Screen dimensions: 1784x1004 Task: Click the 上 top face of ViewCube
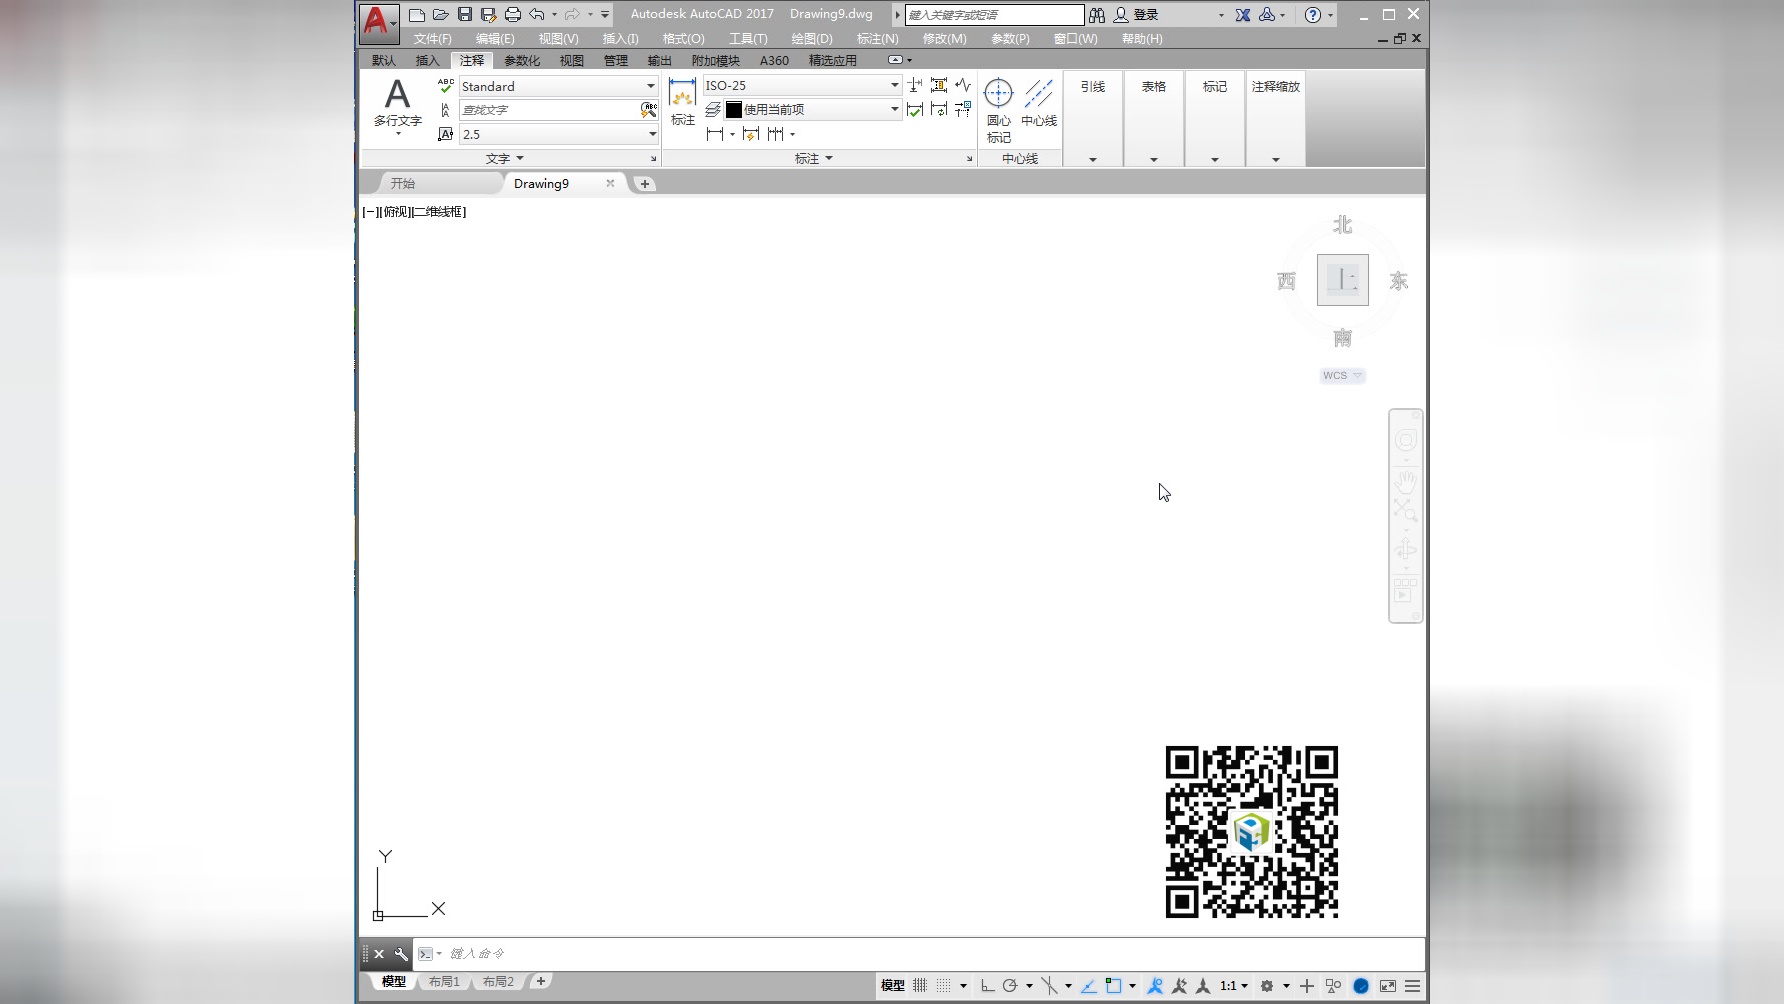point(1342,280)
